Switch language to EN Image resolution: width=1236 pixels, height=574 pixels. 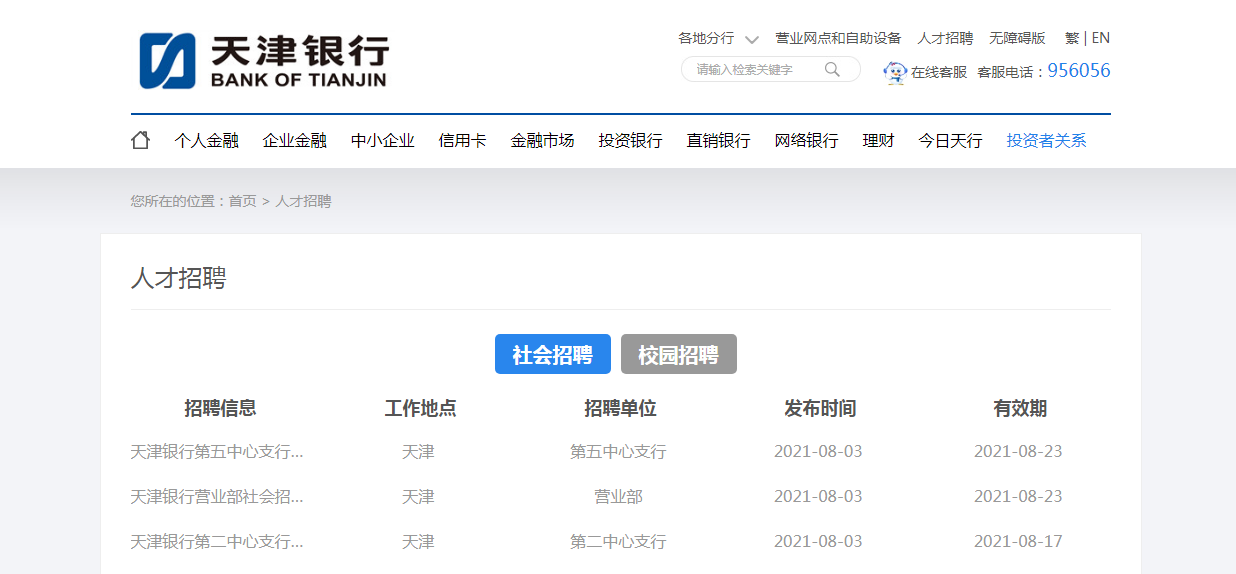tap(1100, 38)
